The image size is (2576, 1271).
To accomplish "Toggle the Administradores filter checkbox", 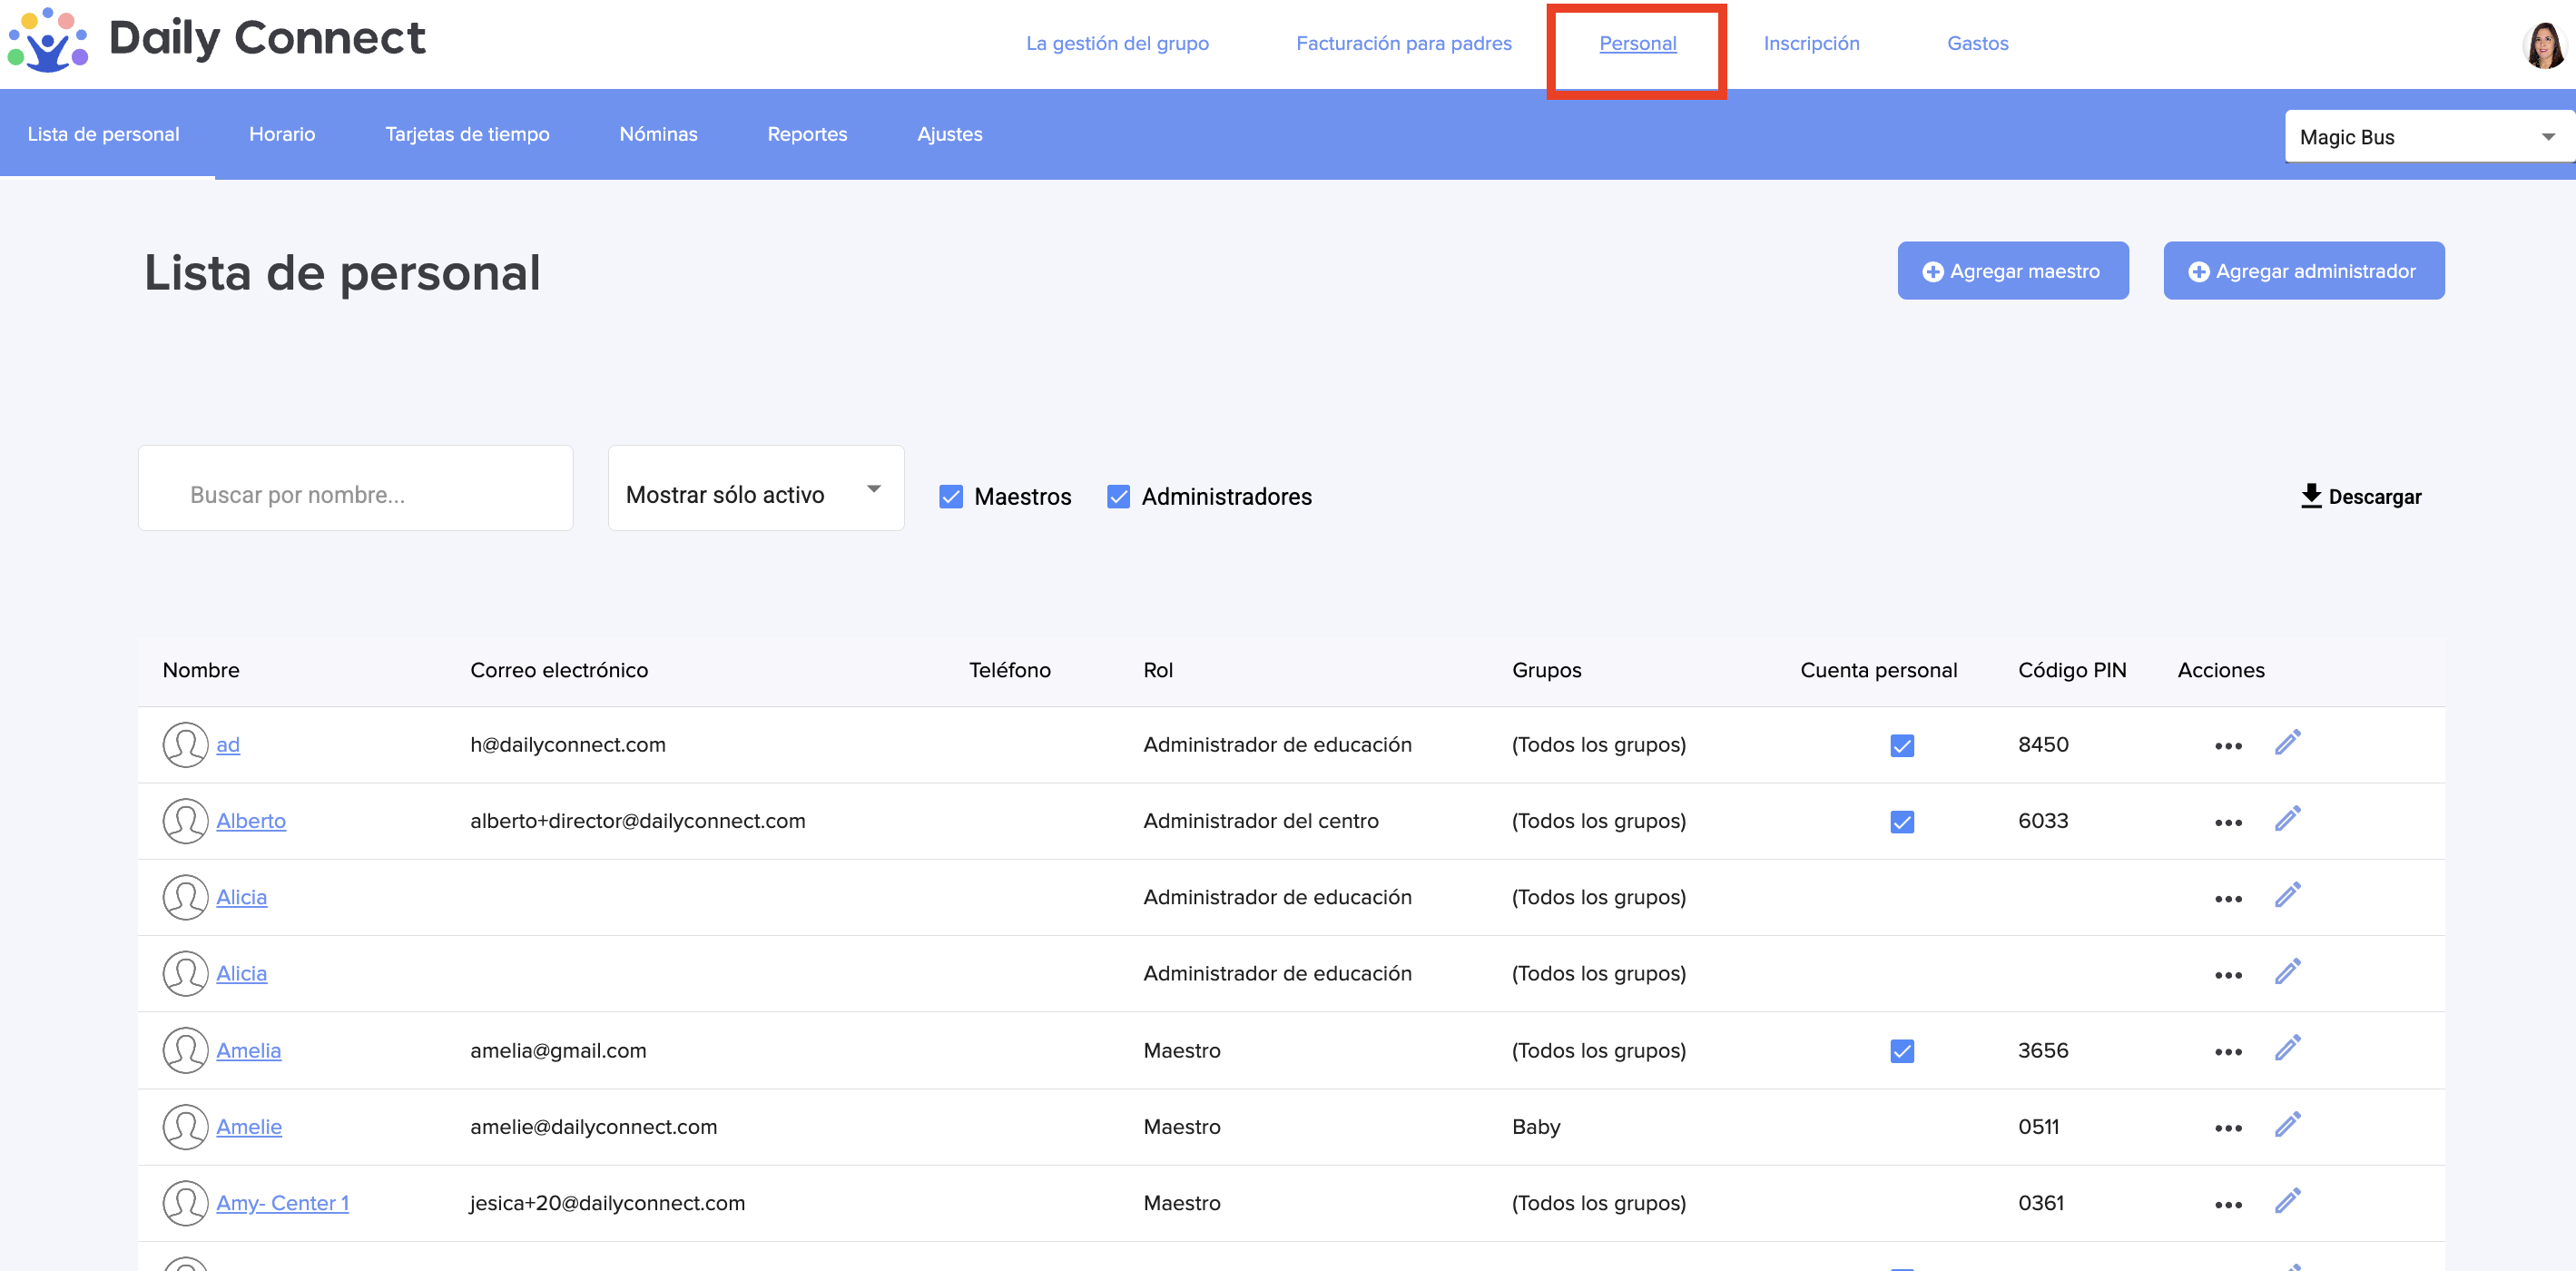I will [x=1118, y=496].
